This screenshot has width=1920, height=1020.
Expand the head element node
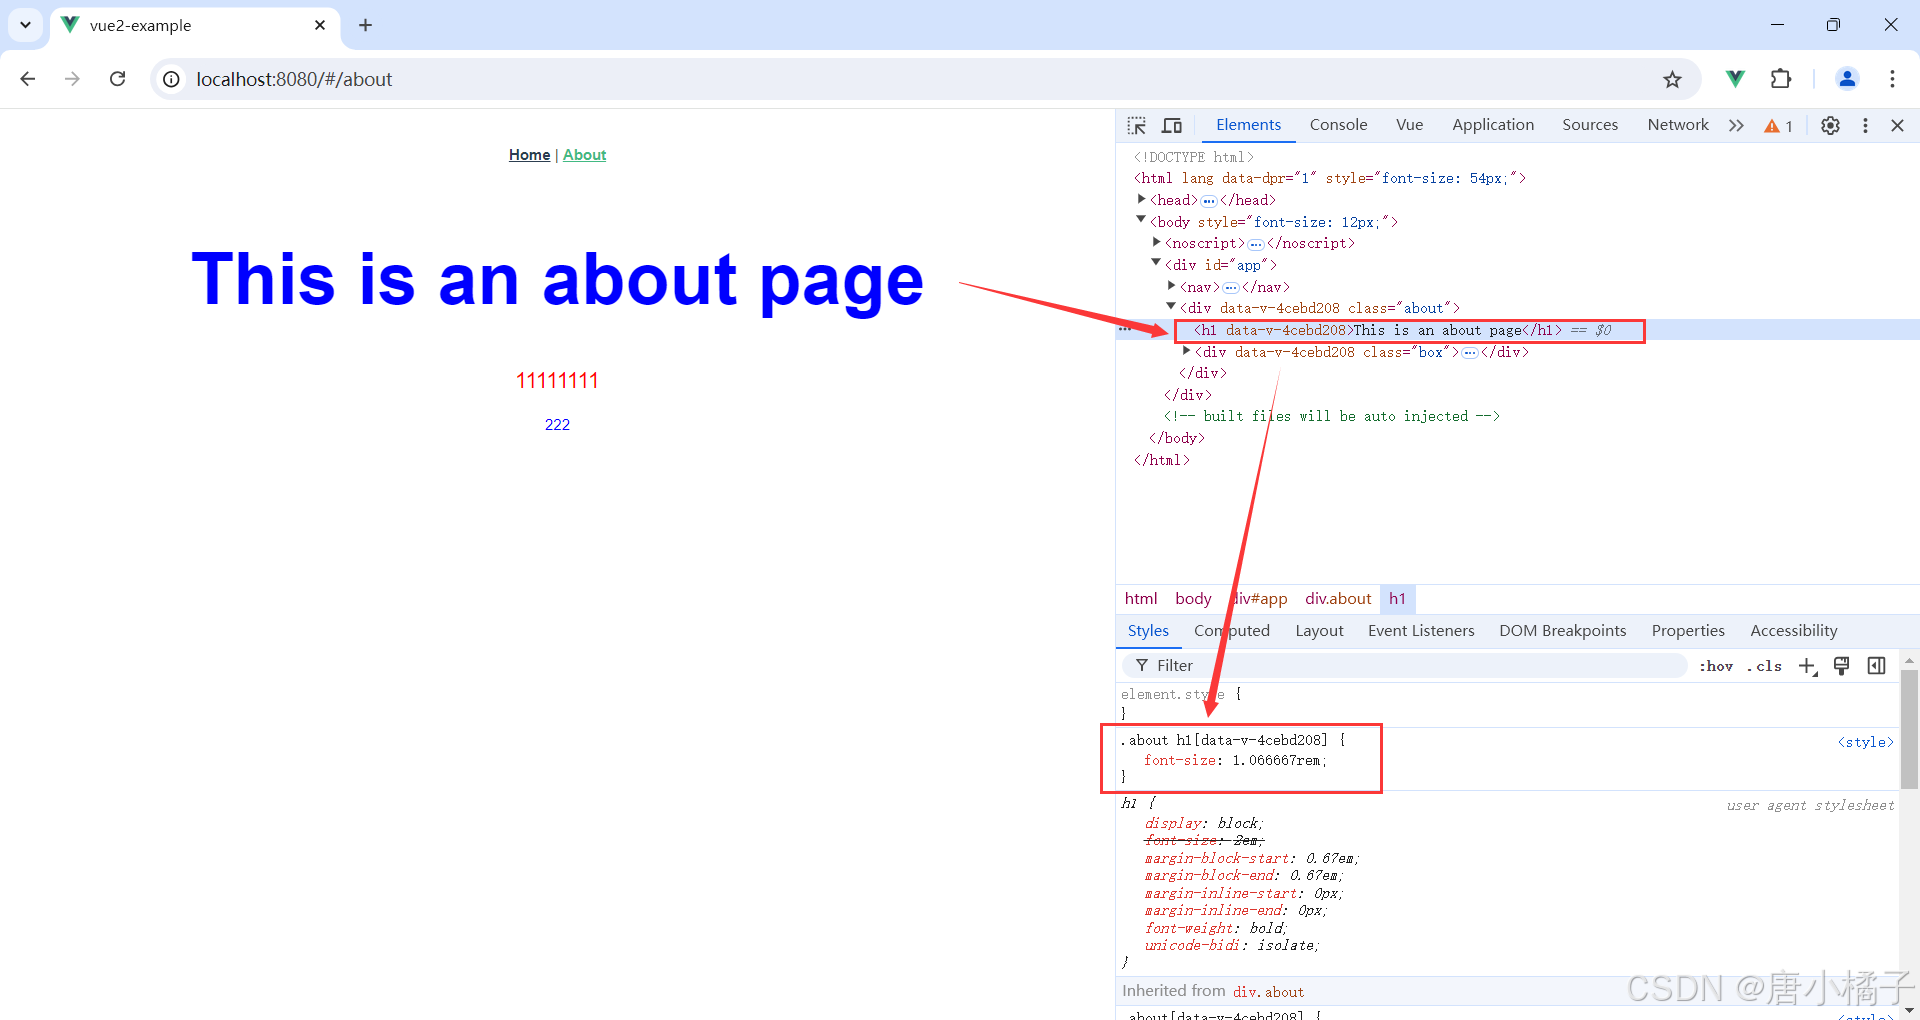(x=1142, y=199)
